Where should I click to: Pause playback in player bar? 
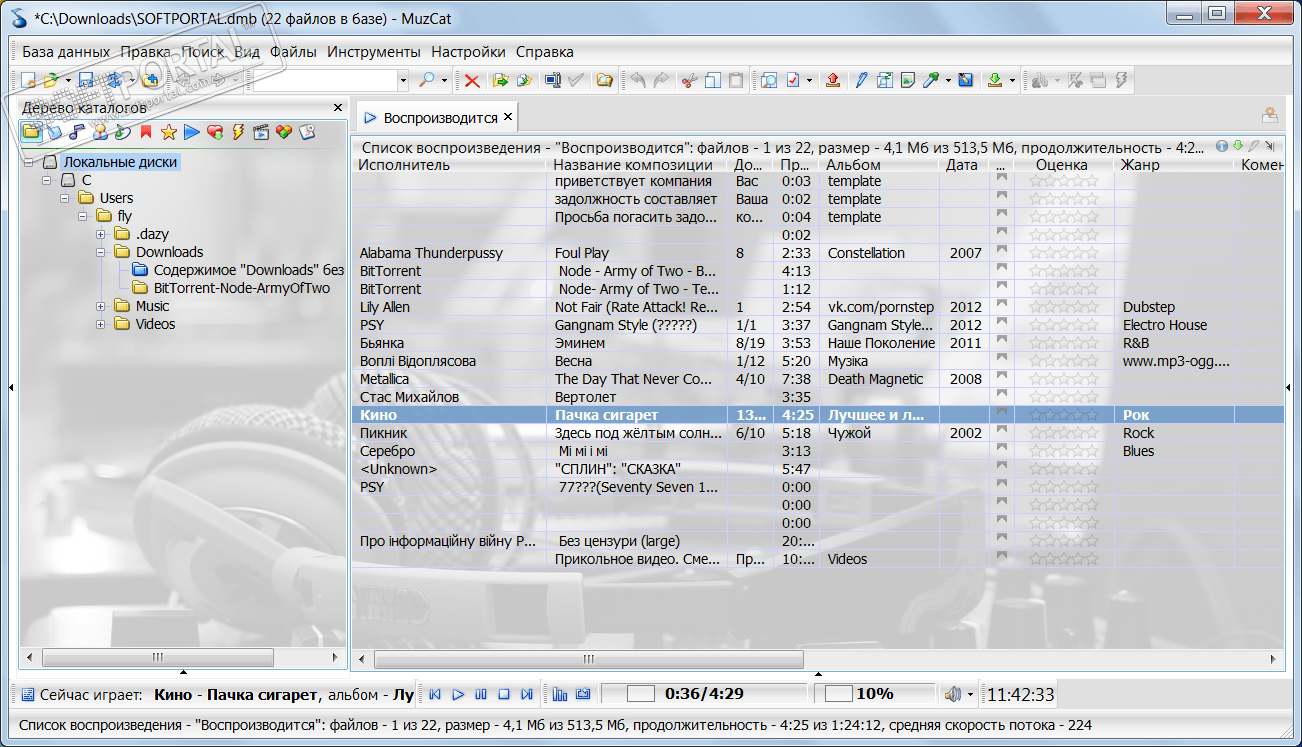point(481,694)
